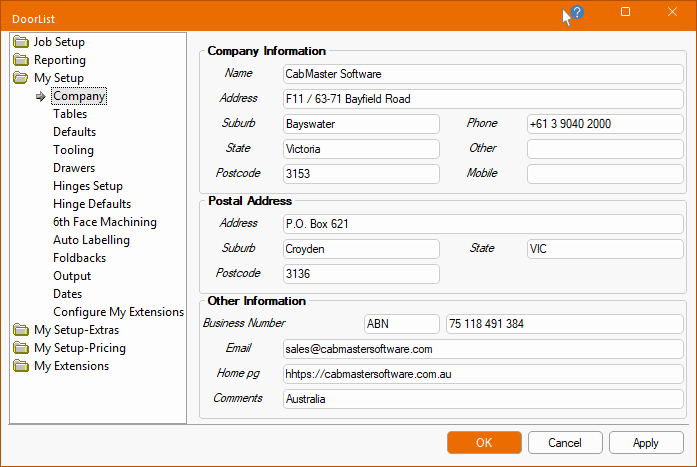Go to Configure My Extensions
697x467 pixels.
click(118, 312)
